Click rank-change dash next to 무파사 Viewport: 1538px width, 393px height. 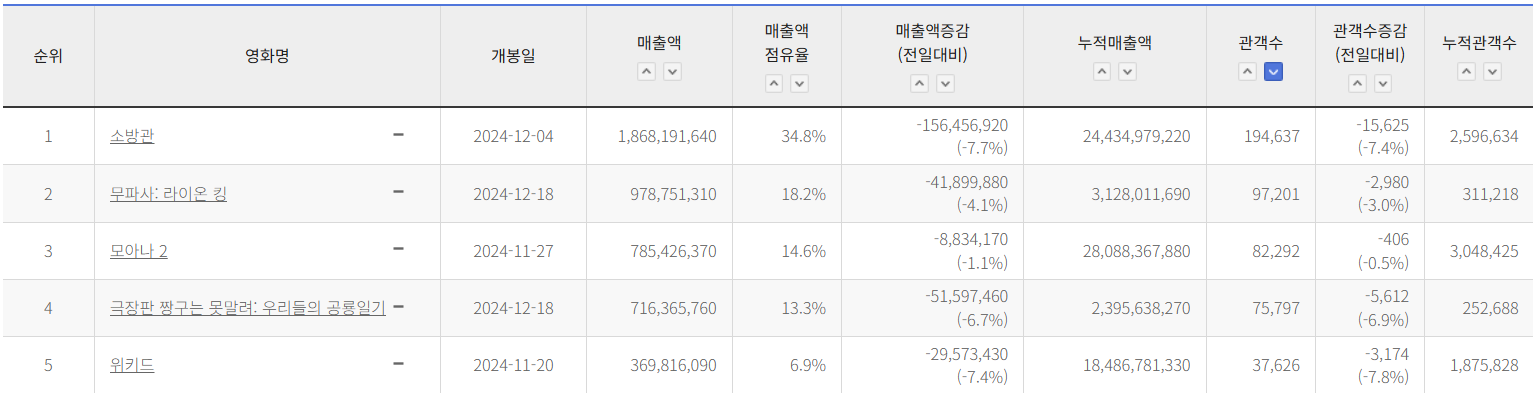tap(398, 191)
